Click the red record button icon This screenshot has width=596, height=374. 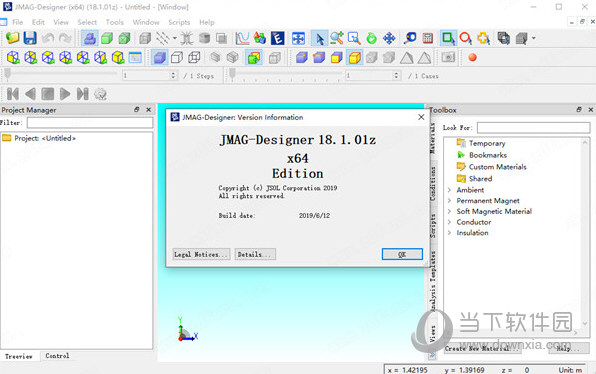(472, 58)
